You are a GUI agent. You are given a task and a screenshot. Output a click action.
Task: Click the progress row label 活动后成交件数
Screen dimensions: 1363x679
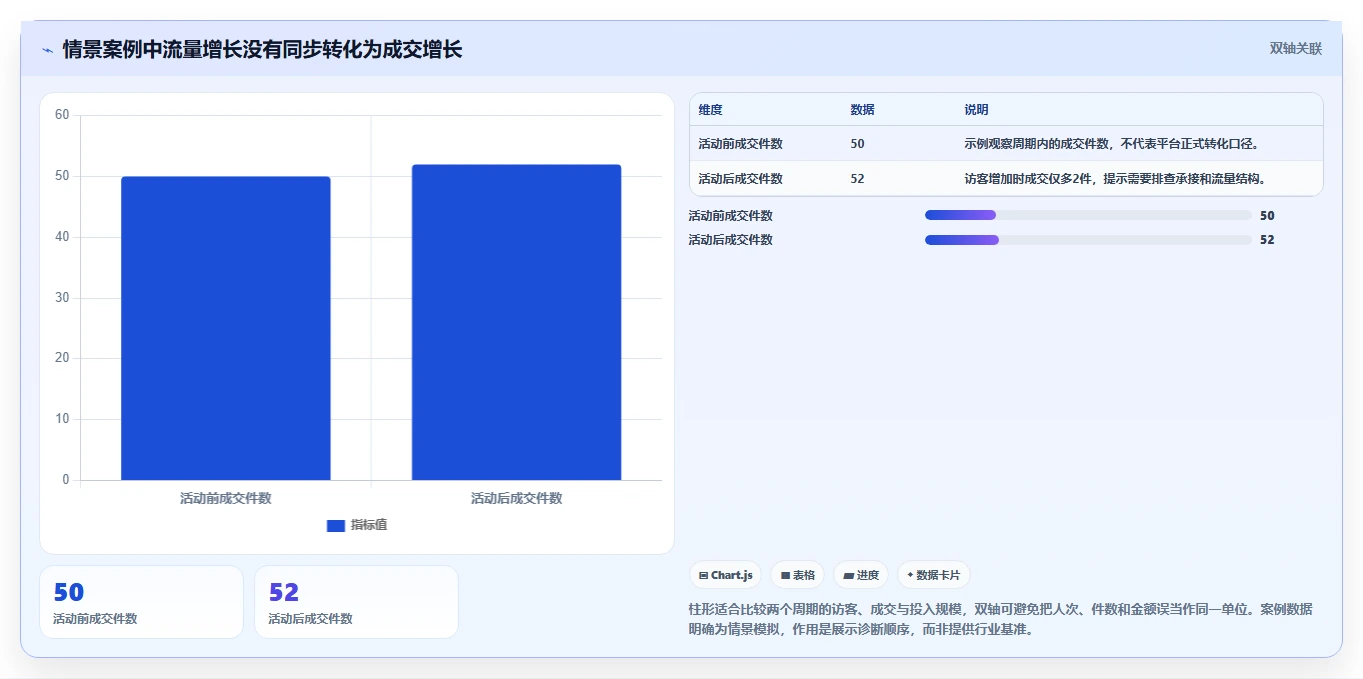click(731, 240)
